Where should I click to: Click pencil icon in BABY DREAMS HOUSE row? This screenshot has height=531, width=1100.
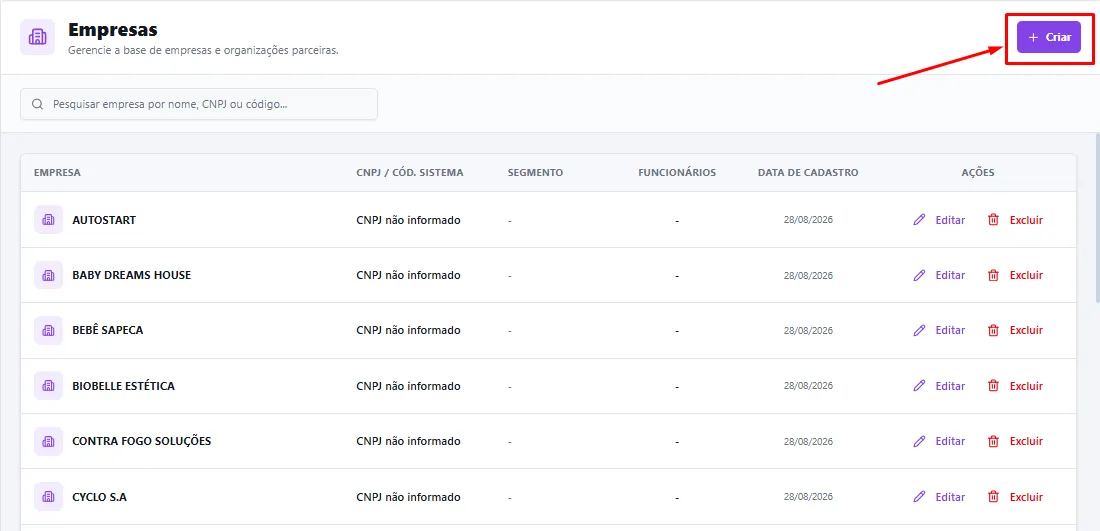919,275
